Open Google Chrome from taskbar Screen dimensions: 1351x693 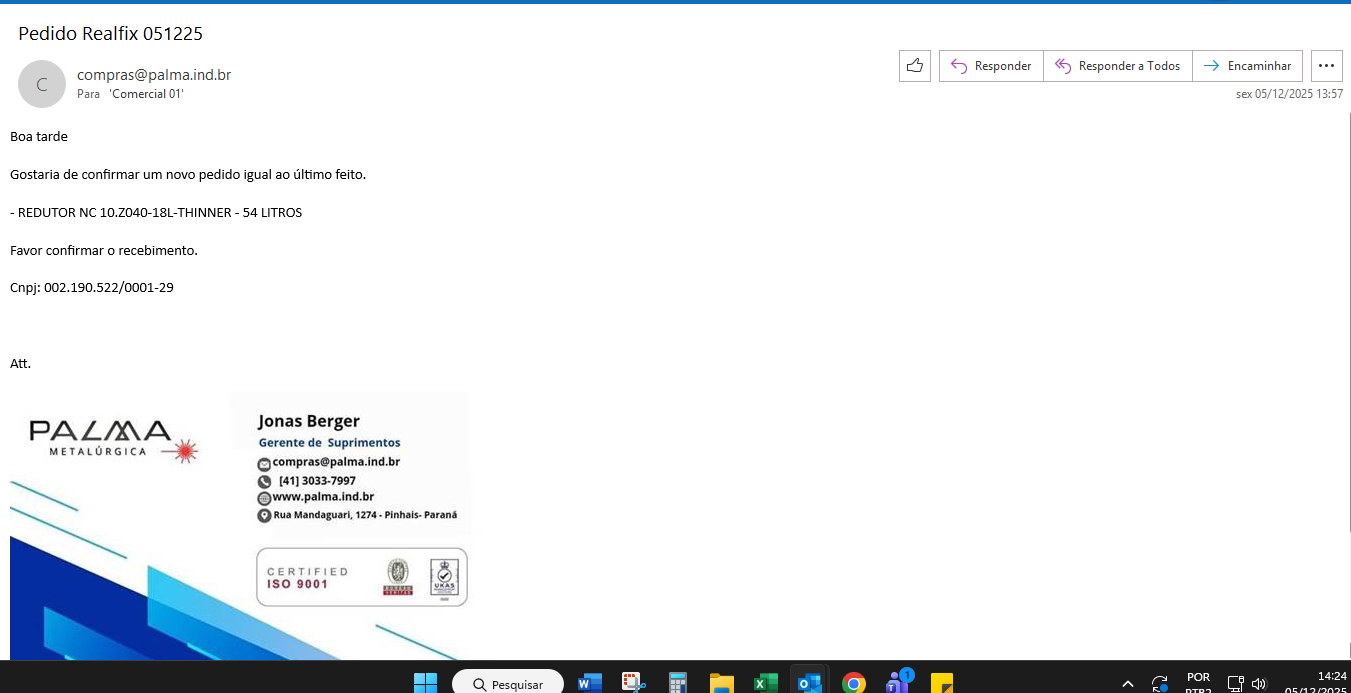[853, 683]
